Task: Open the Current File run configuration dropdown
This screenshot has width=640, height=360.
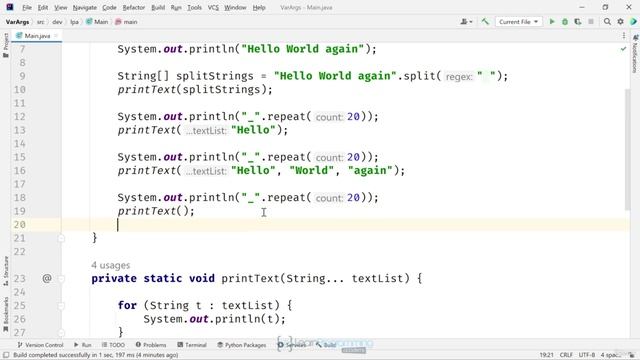Action: pos(518,22)
